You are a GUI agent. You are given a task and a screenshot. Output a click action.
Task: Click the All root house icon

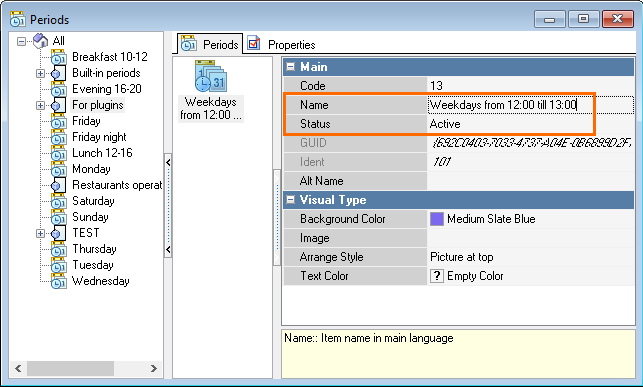(41, 41)
